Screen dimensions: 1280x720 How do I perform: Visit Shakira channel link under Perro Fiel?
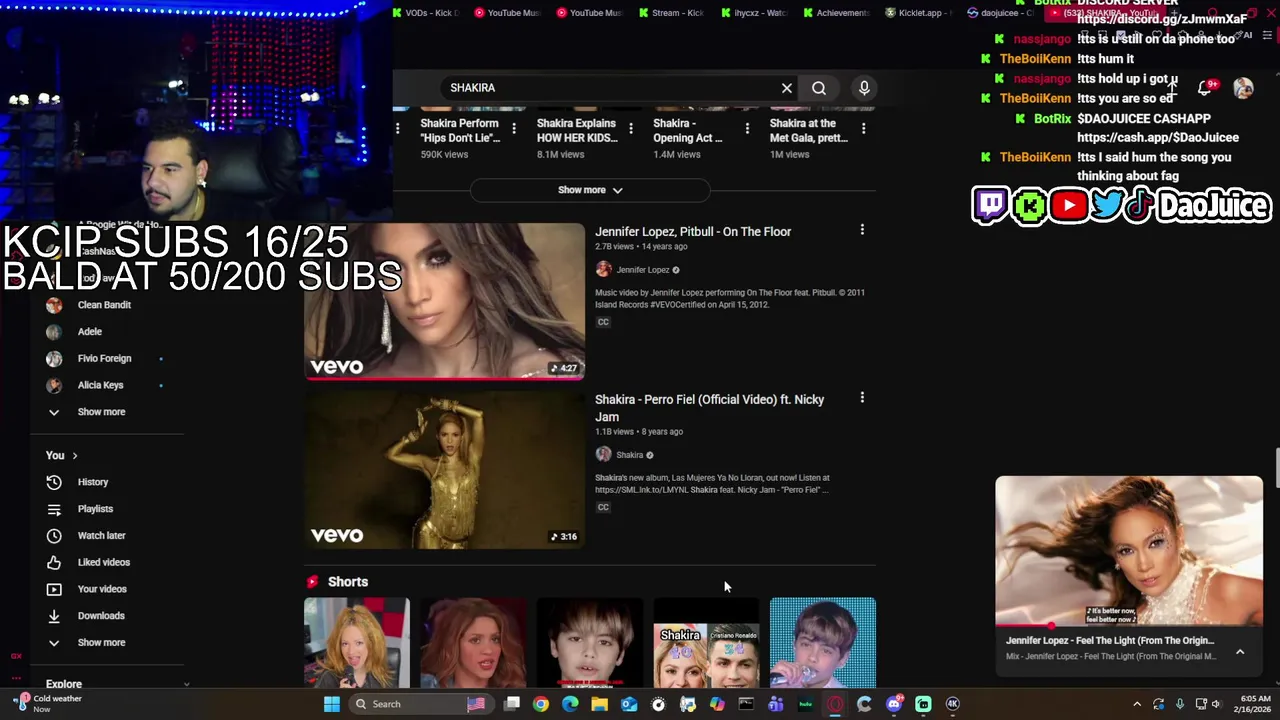point(630,455)
